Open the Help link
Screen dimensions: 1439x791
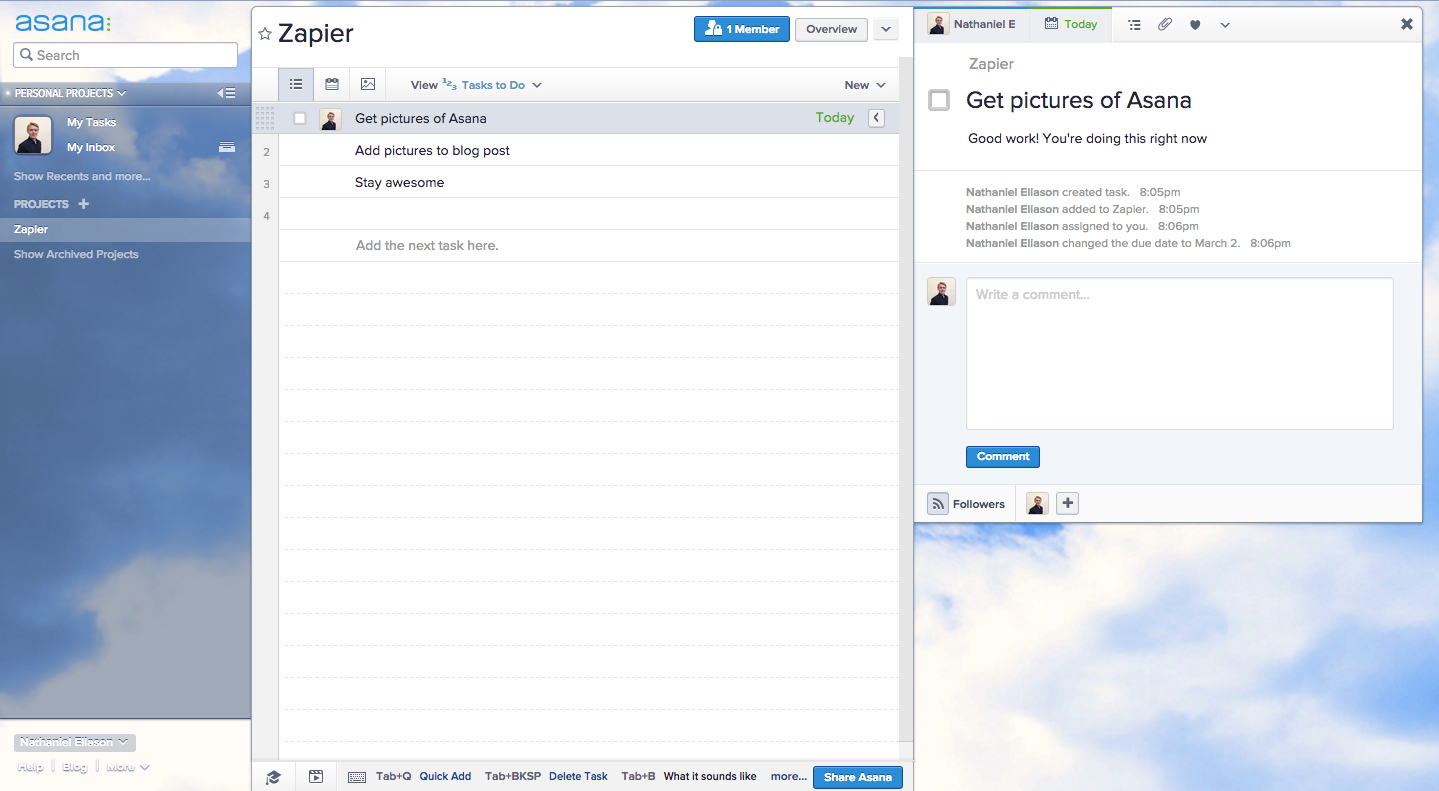(x=31, y=767)
